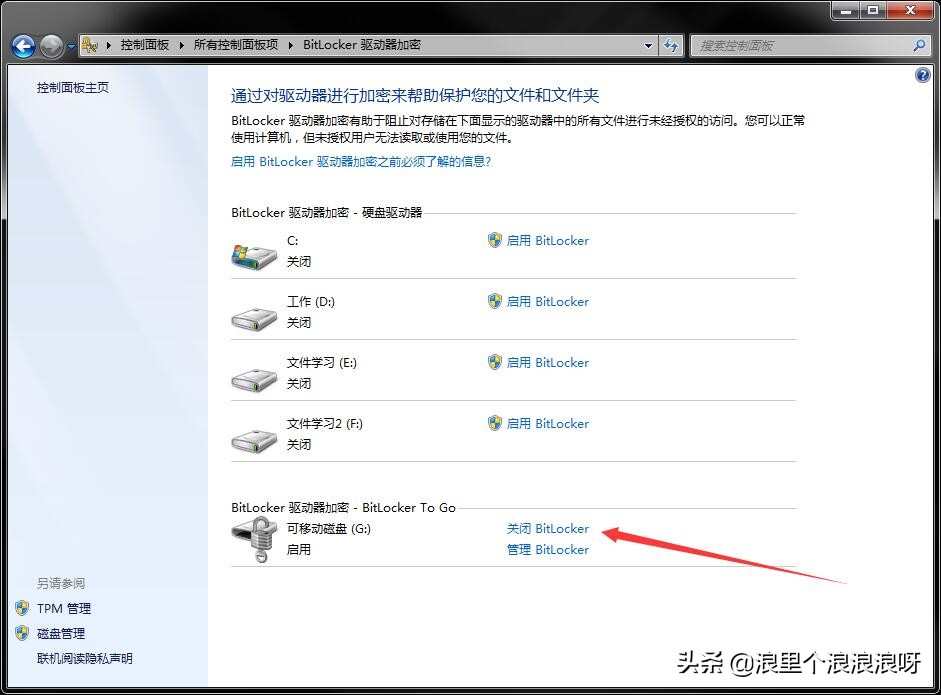
Task: Click the Help question mark icon
Action: click(x=921, y=74)
